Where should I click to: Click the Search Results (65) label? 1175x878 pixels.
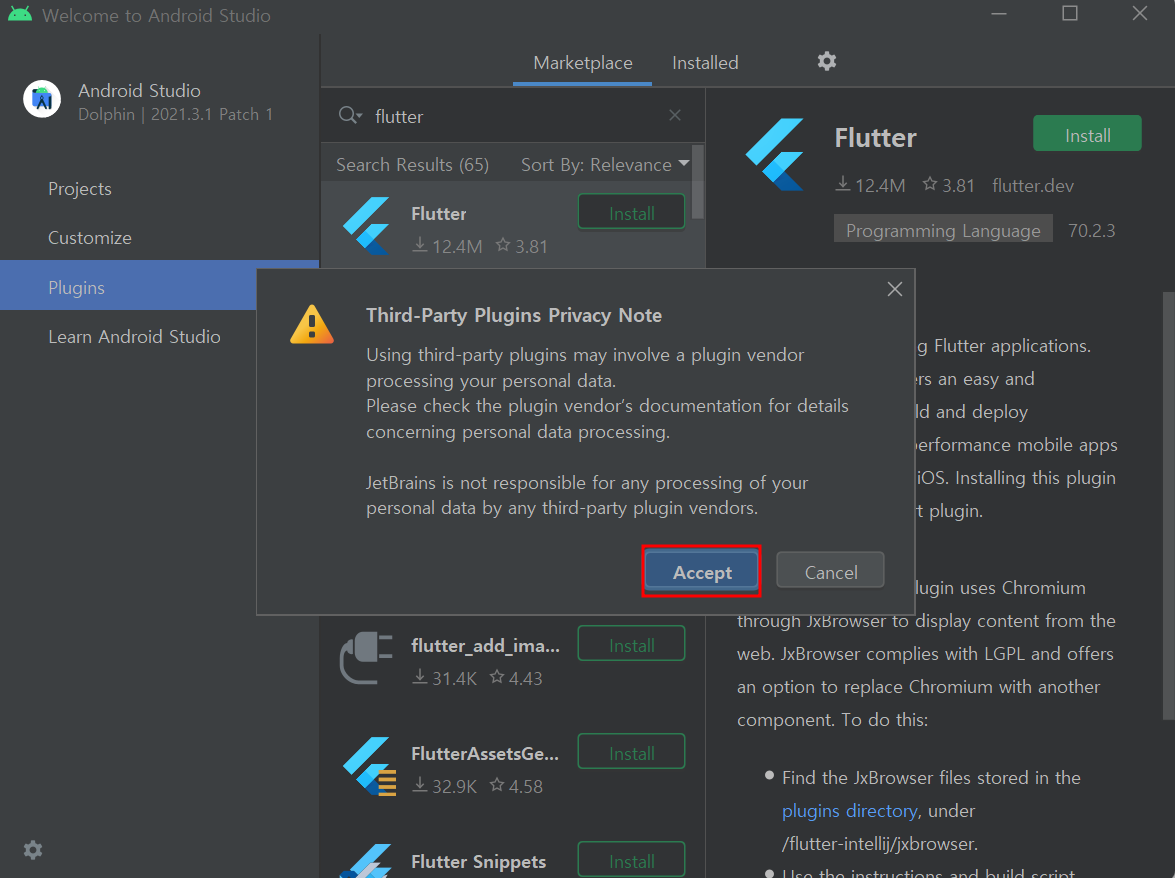412,165
